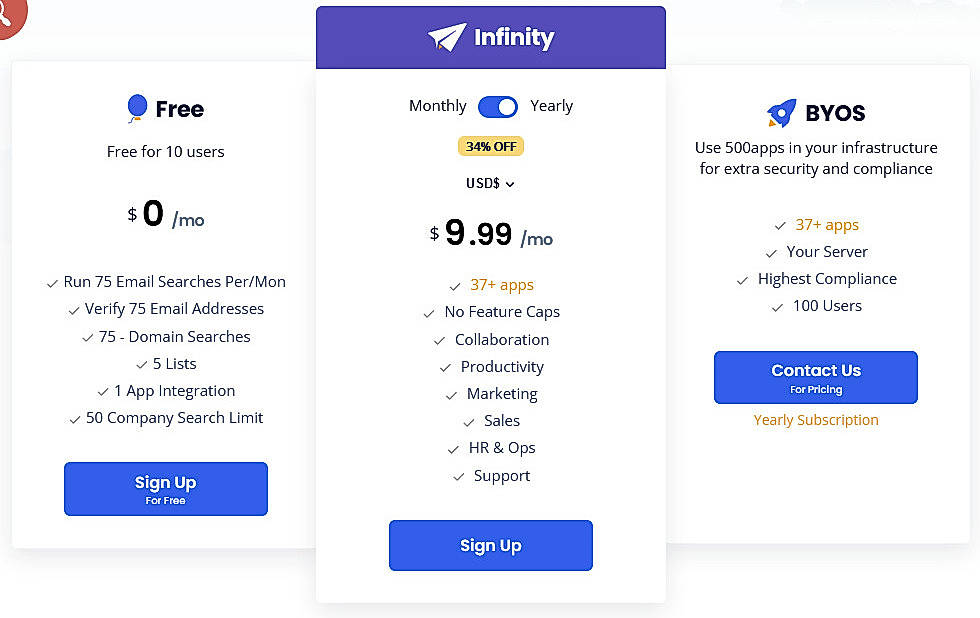Click the 34% OFF badge

[x=490, y=145]
